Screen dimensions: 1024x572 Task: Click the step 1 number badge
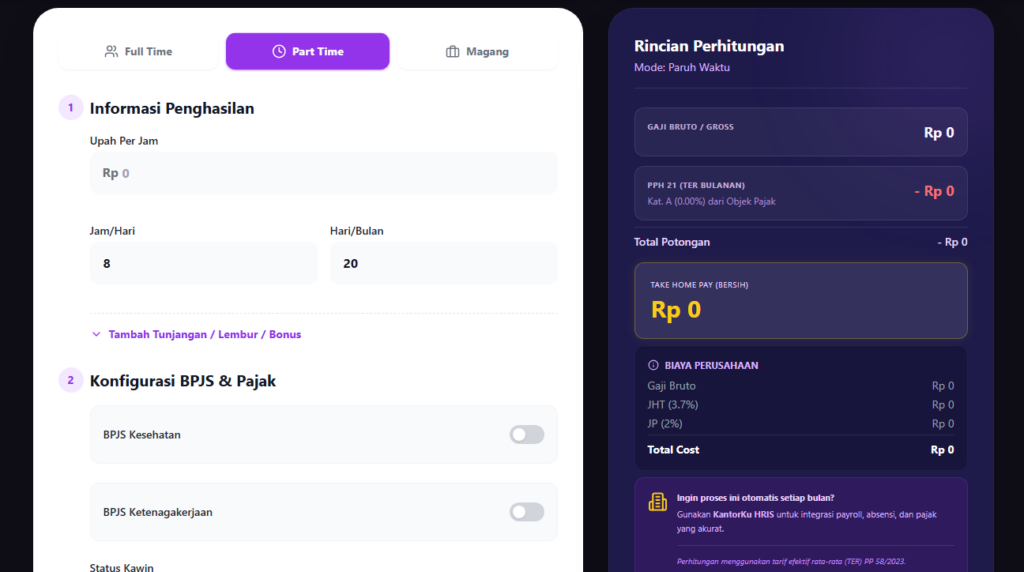coord(71,108)
